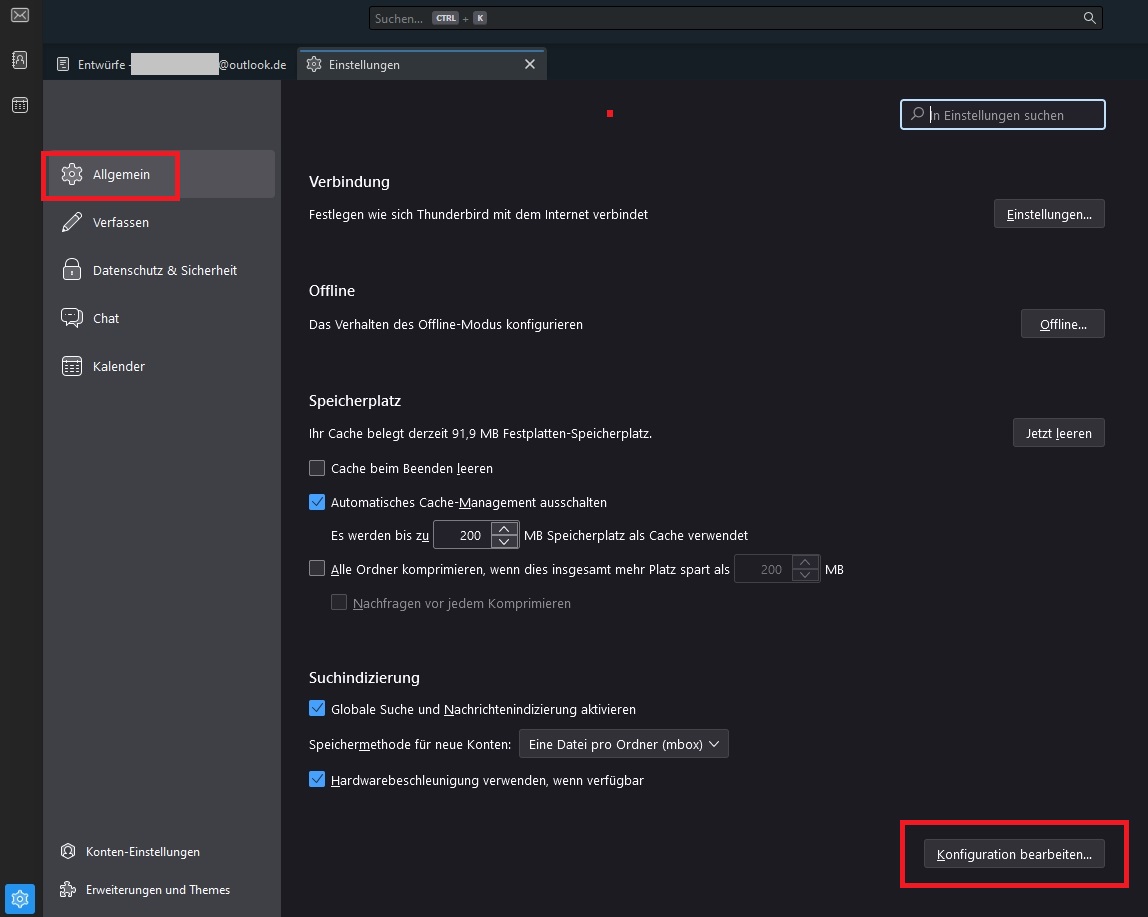Enable Cache beim Beenden leeren checkbox
Image resolution: width=1148 pixels, height=917 pixels.
click(317, 468)
